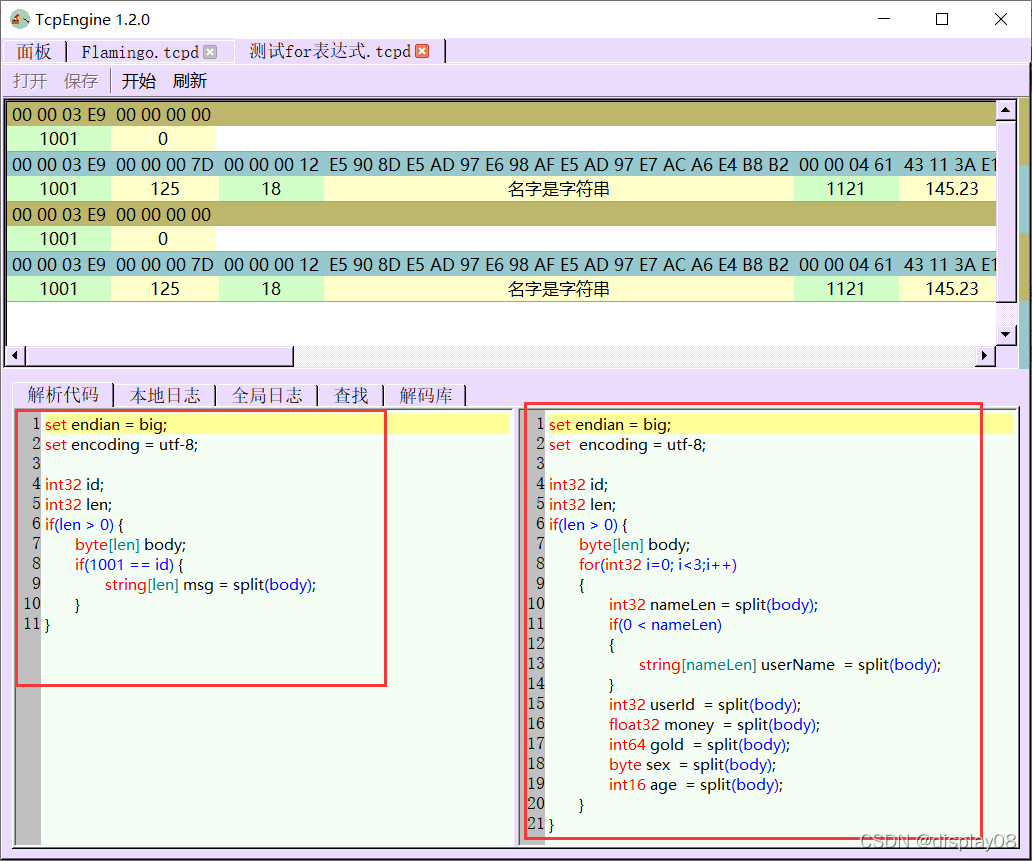Image resolution: width=1032 pixels, height=861 pixels.
Task: Click the 打开 toolbar button
Action: 30,81
